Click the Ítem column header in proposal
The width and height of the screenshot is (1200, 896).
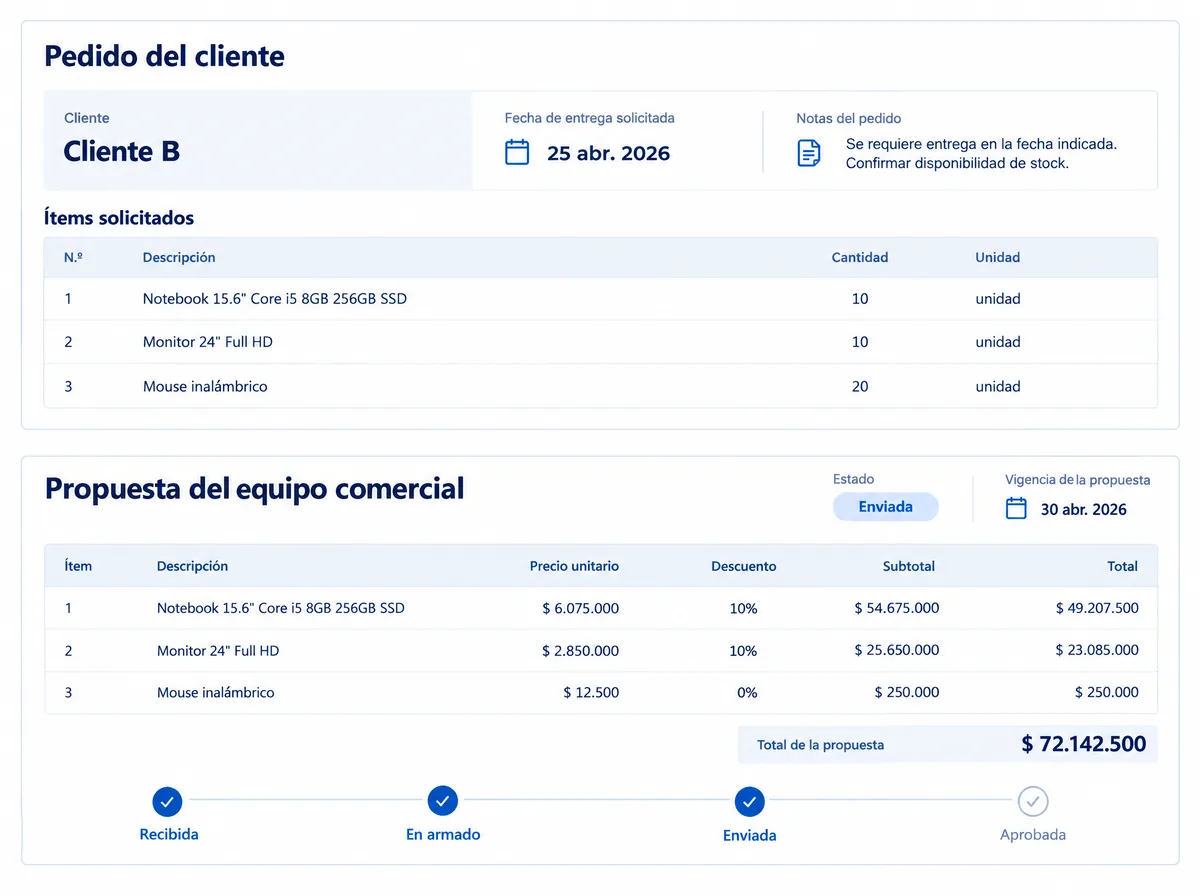tap(78, 566)
